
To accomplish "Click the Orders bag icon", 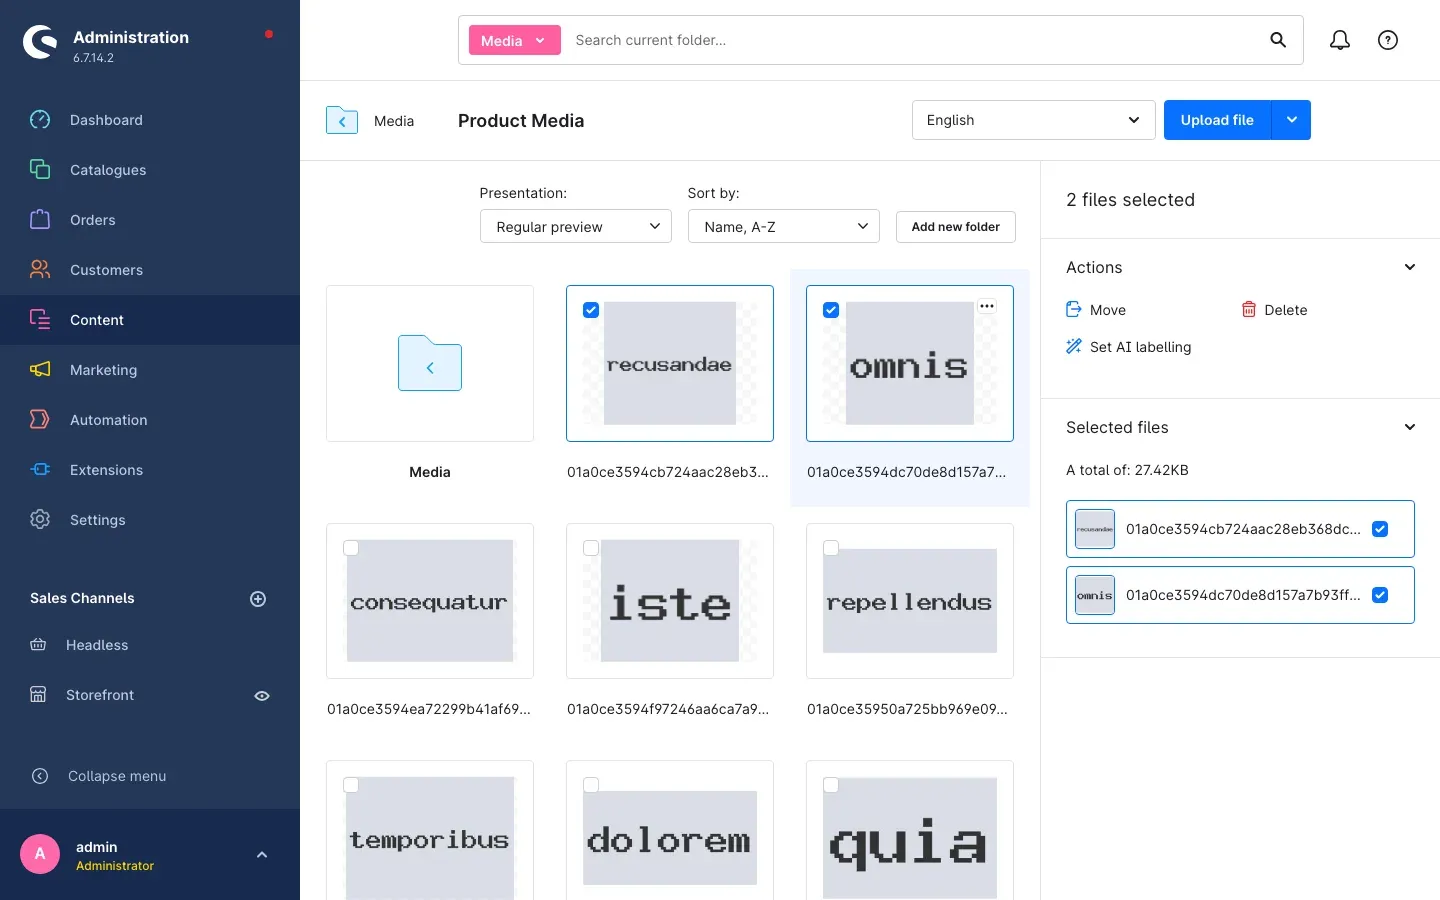I will pos(40,220).
